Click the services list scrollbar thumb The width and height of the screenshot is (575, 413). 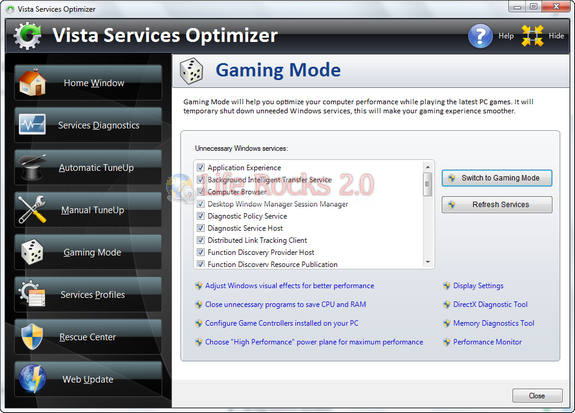coord(428,184)
